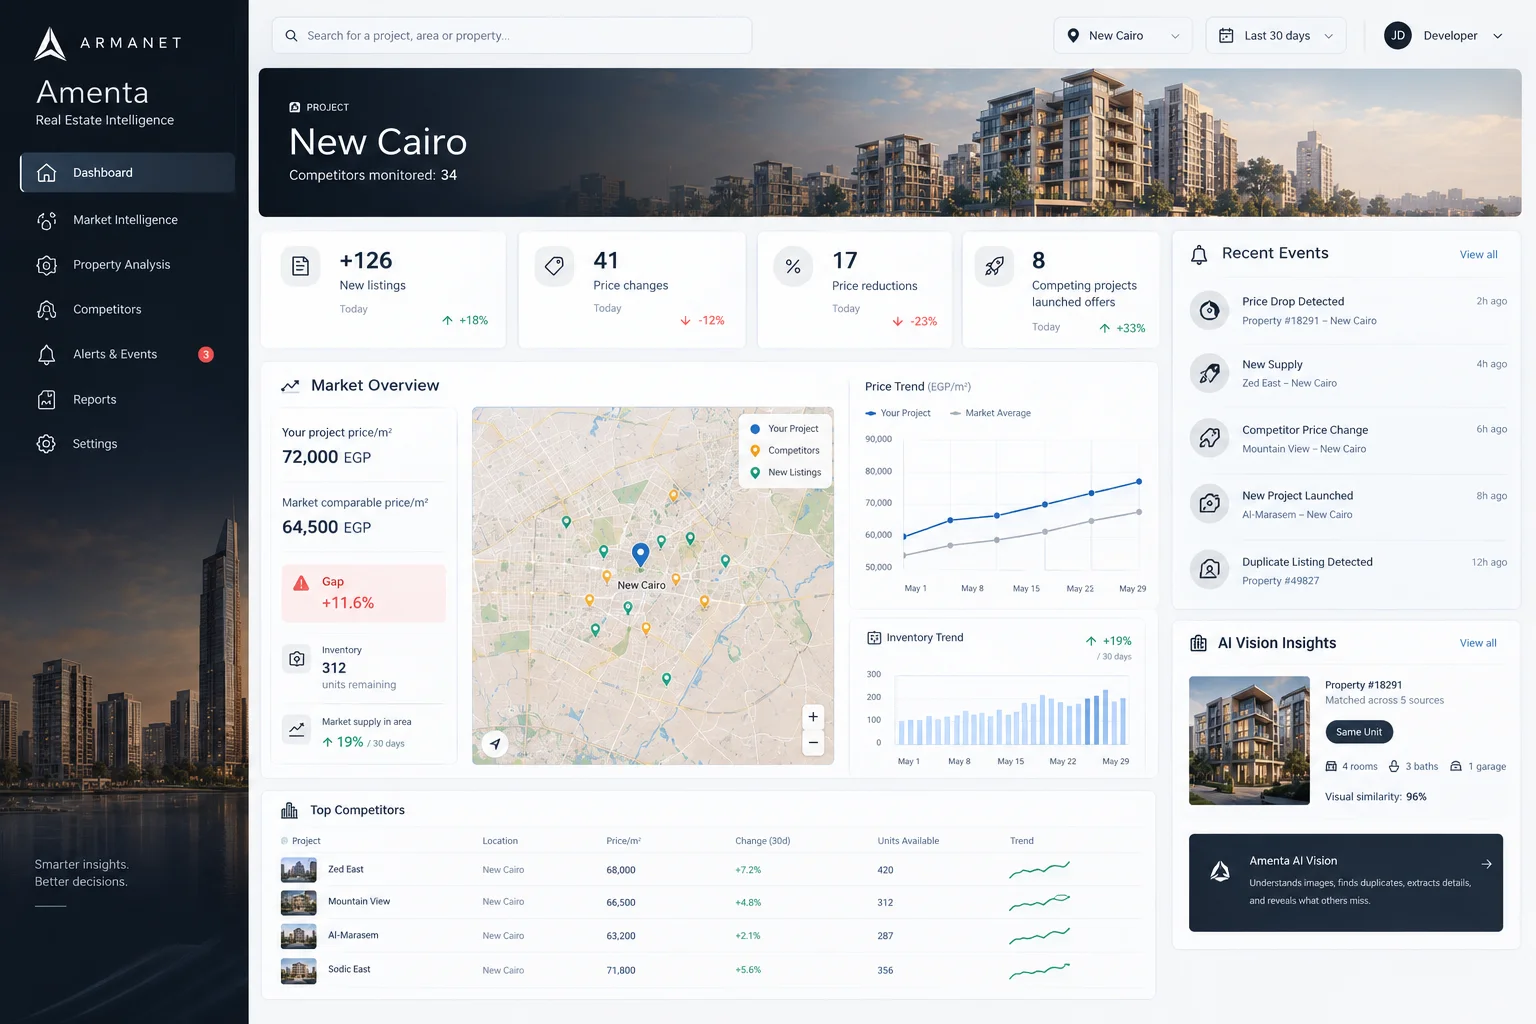The width and height of the screenshot is (1536, 1024).
Task: Toggle Market Average series in Price Trend legend
Action: point(990,413)
